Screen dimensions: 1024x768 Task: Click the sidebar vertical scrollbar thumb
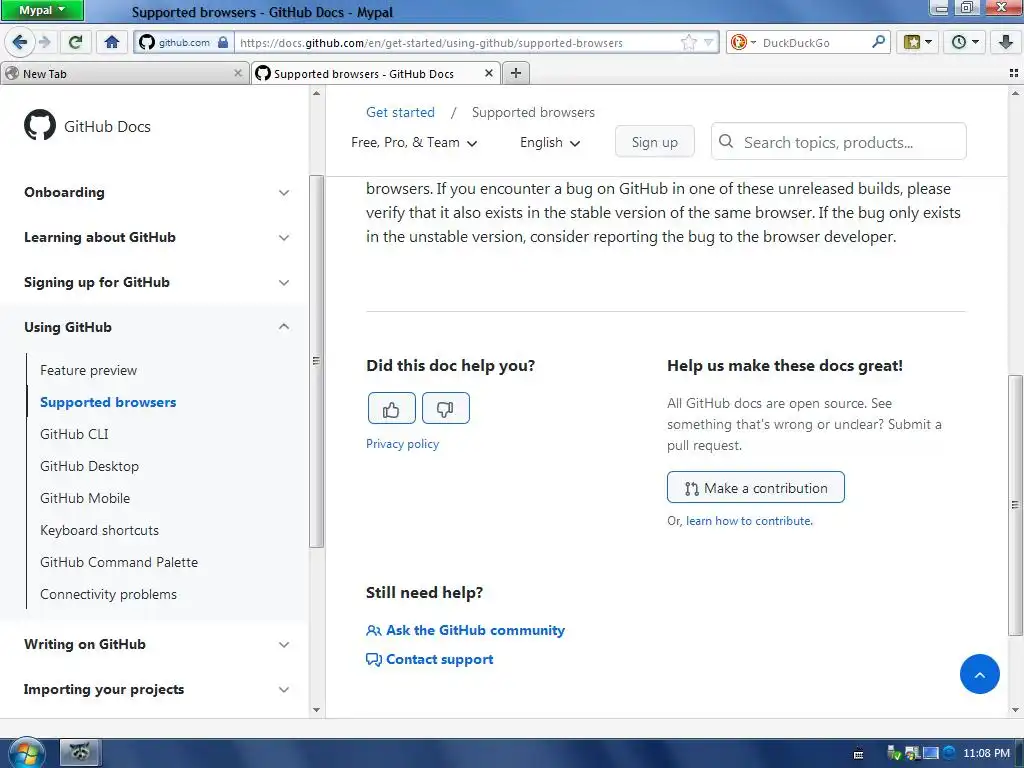[x=317, y=361]
